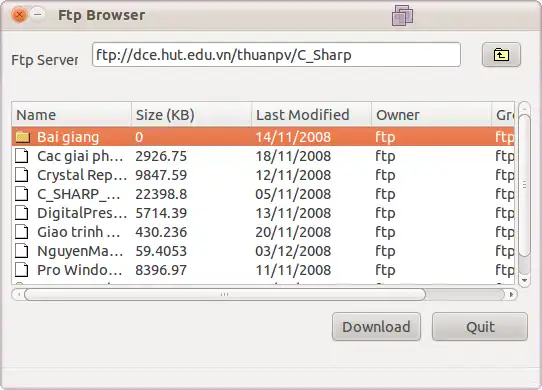Select the file Cac giai ph…
Screen dimensions: 542x390
coord(263,156)
